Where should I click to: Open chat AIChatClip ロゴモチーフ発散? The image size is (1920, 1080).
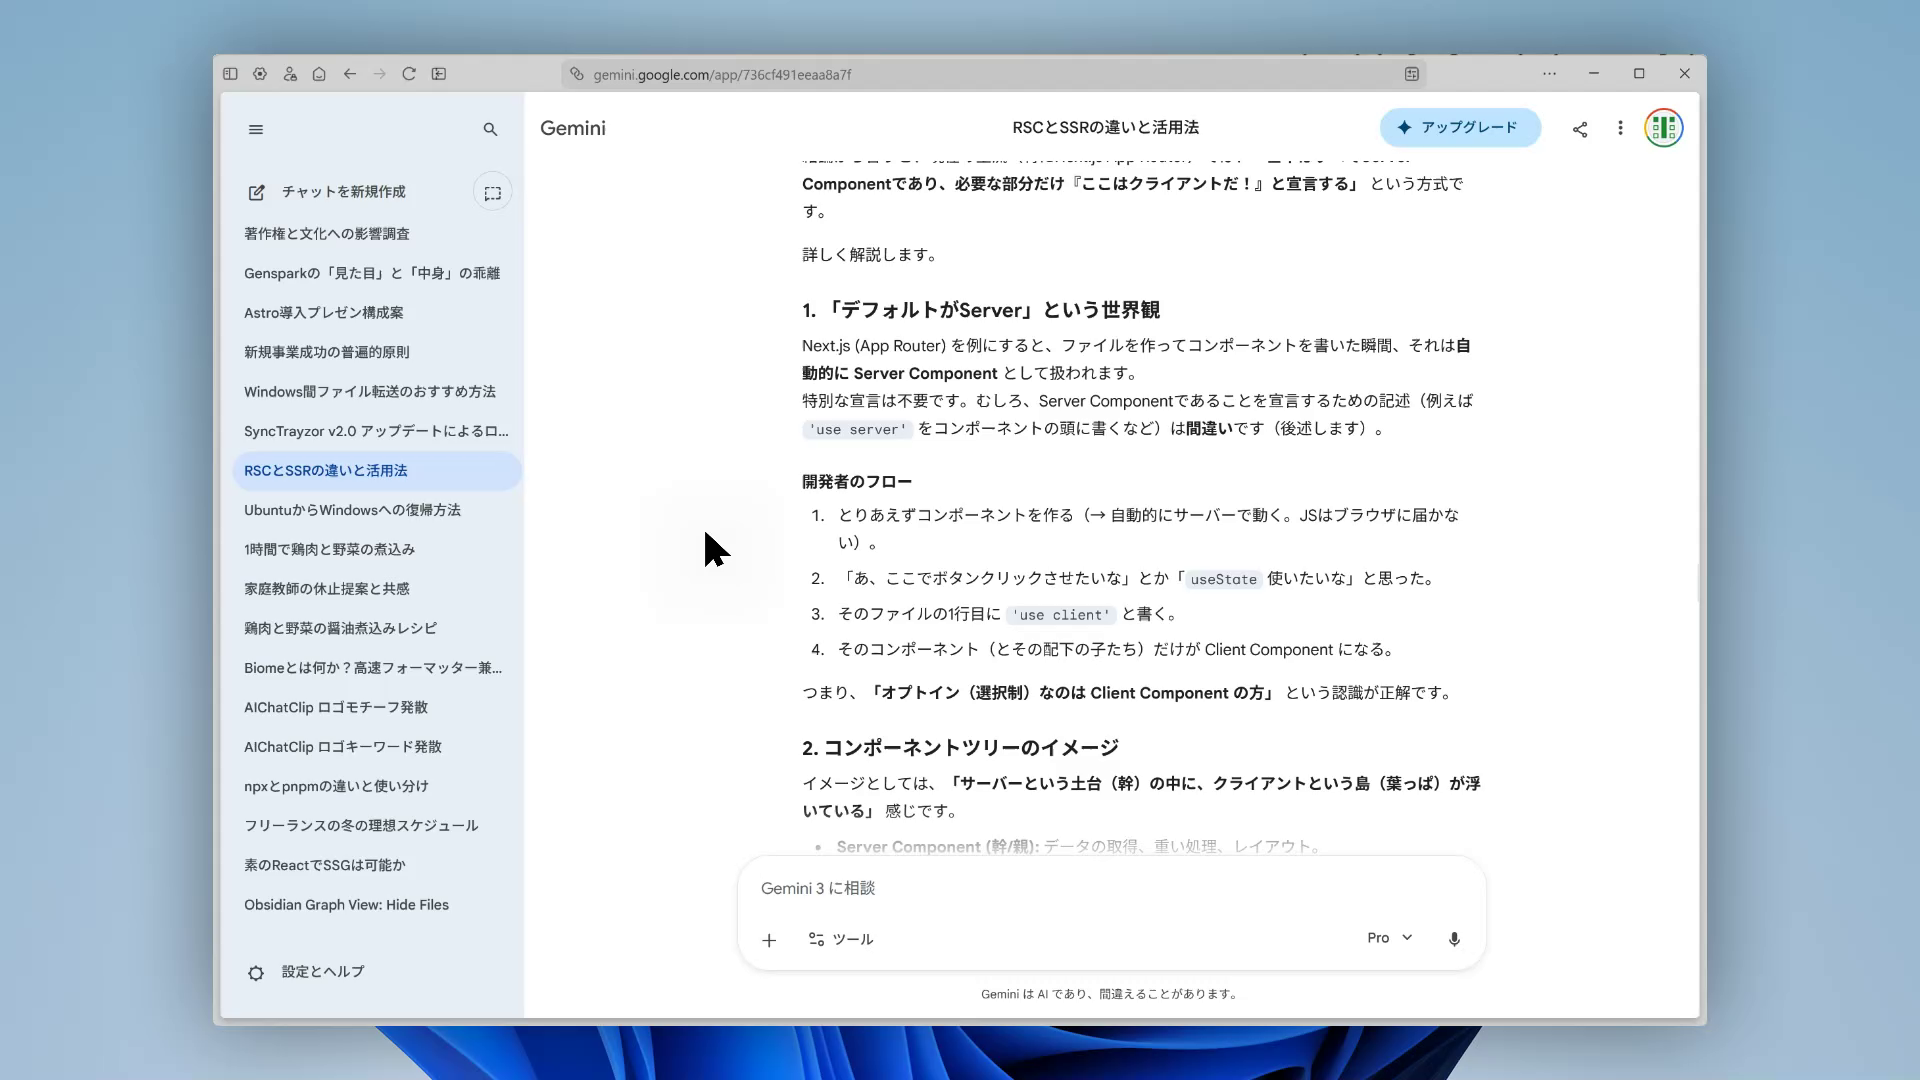(x=376, y=708)
